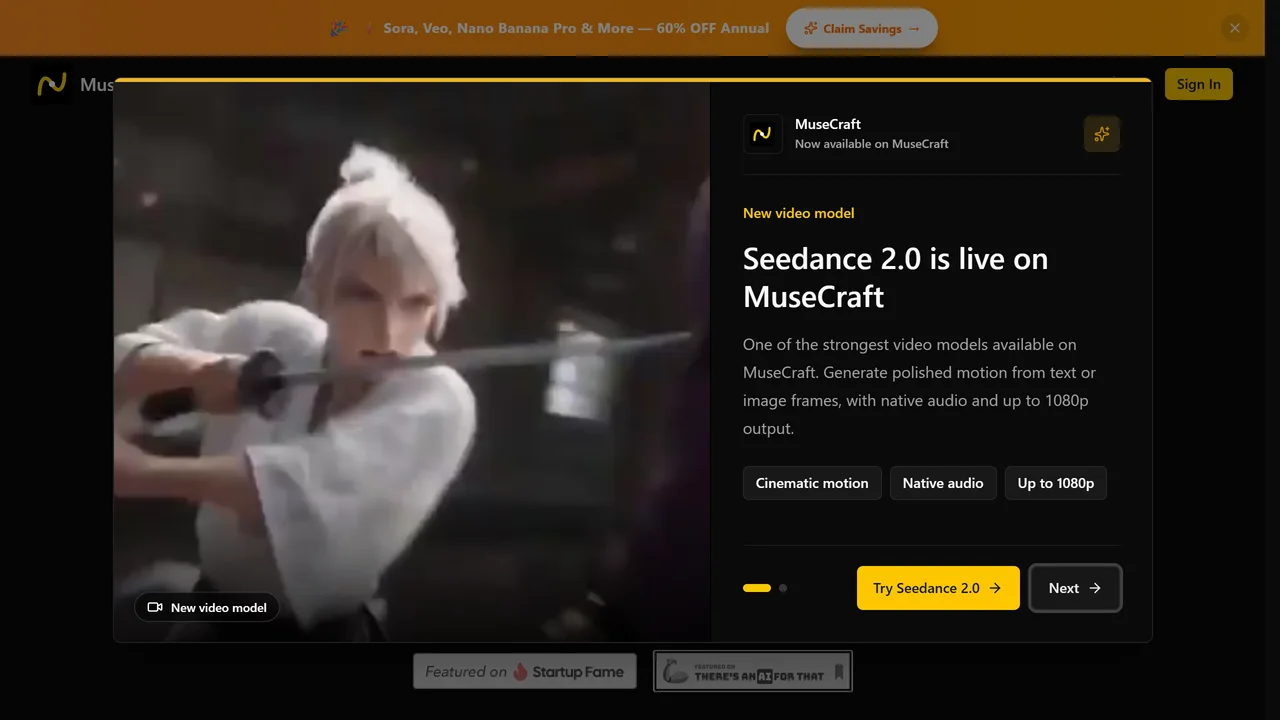Select the Native audio chip
Viewport: 1280px width, 720px height.
[943, 483]
